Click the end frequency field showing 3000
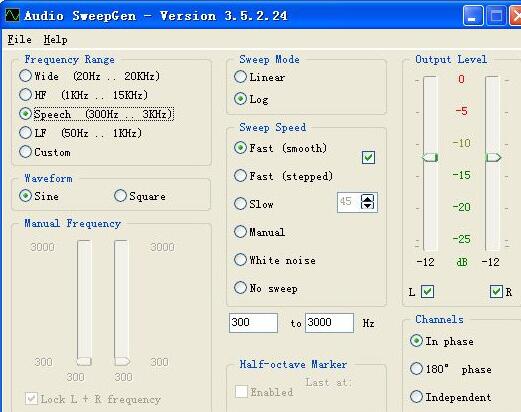Screen dimensions: 521x412 pyautogui.click(x=329, y=323)
